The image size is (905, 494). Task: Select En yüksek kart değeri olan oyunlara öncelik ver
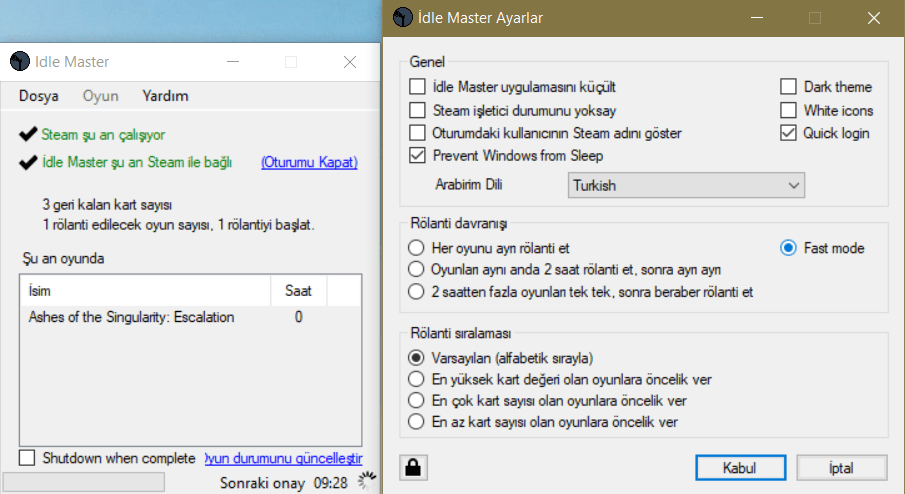pos(416,379)
